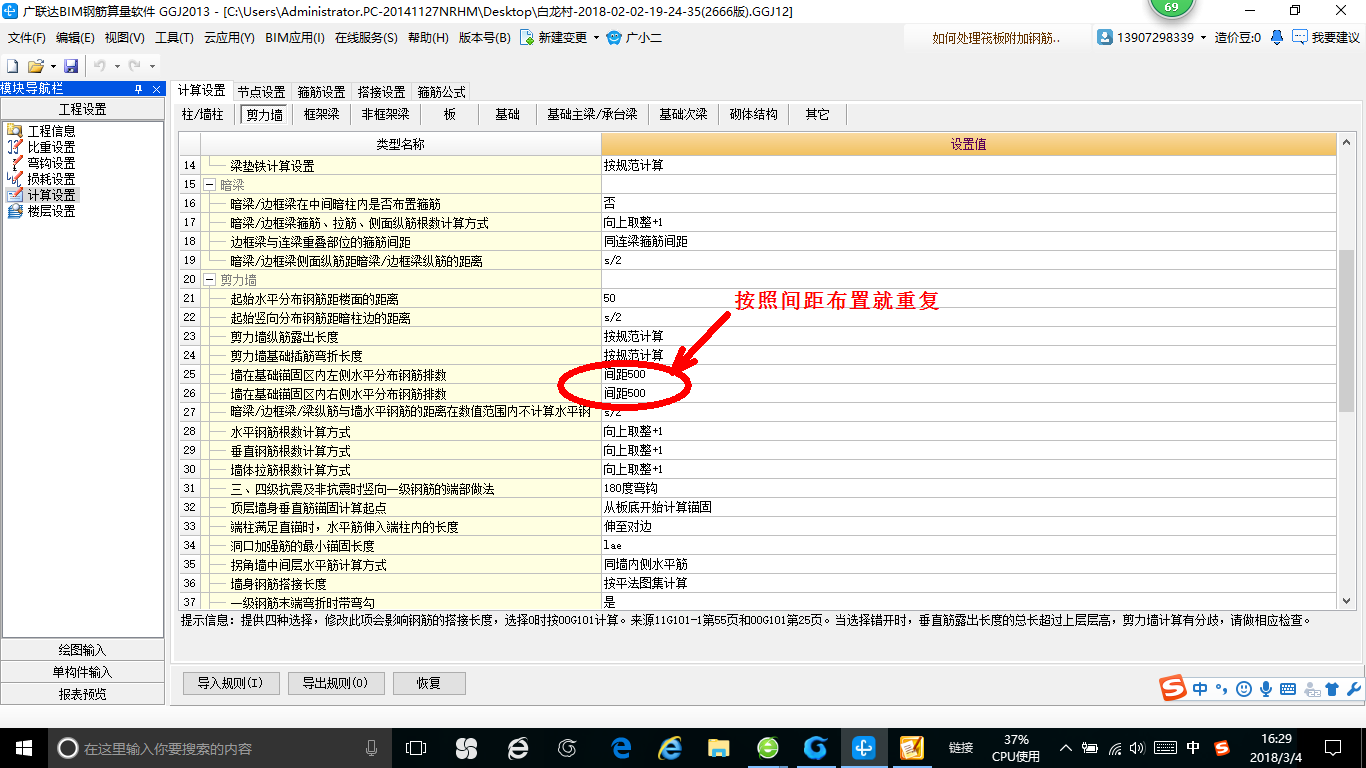Open Internet Explorer from taskbar

670,747
